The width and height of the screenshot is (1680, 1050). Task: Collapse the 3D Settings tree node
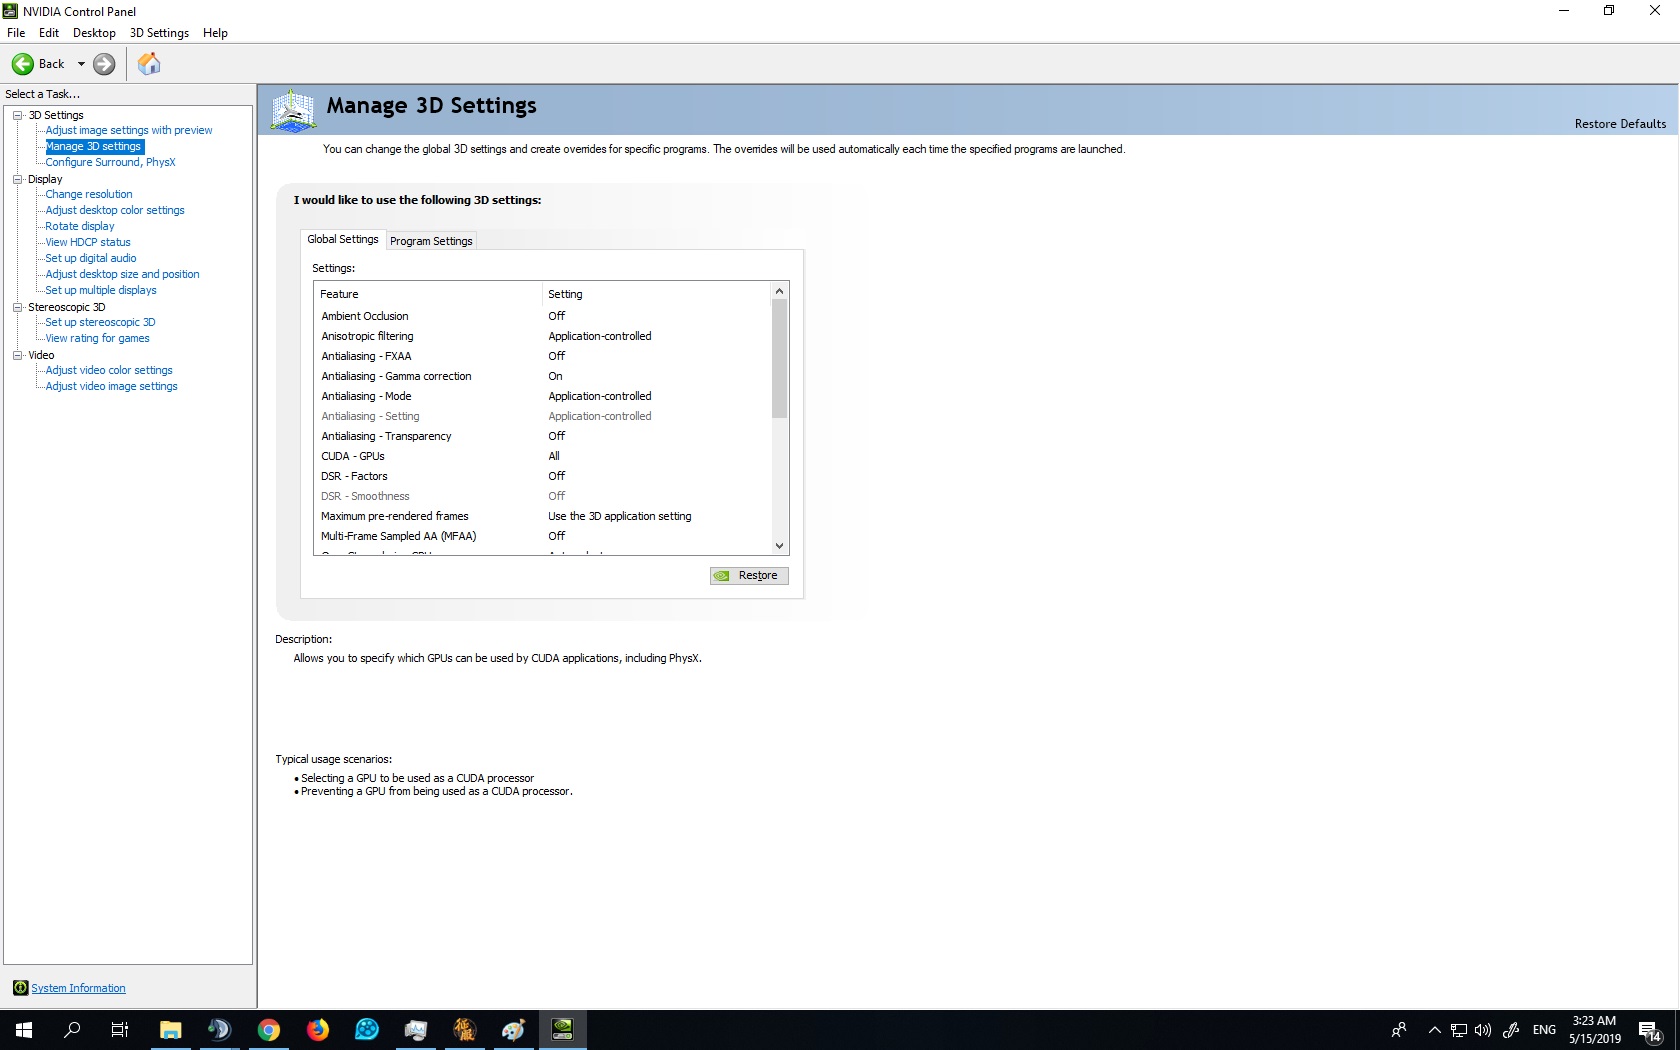[x=17, y=115]
